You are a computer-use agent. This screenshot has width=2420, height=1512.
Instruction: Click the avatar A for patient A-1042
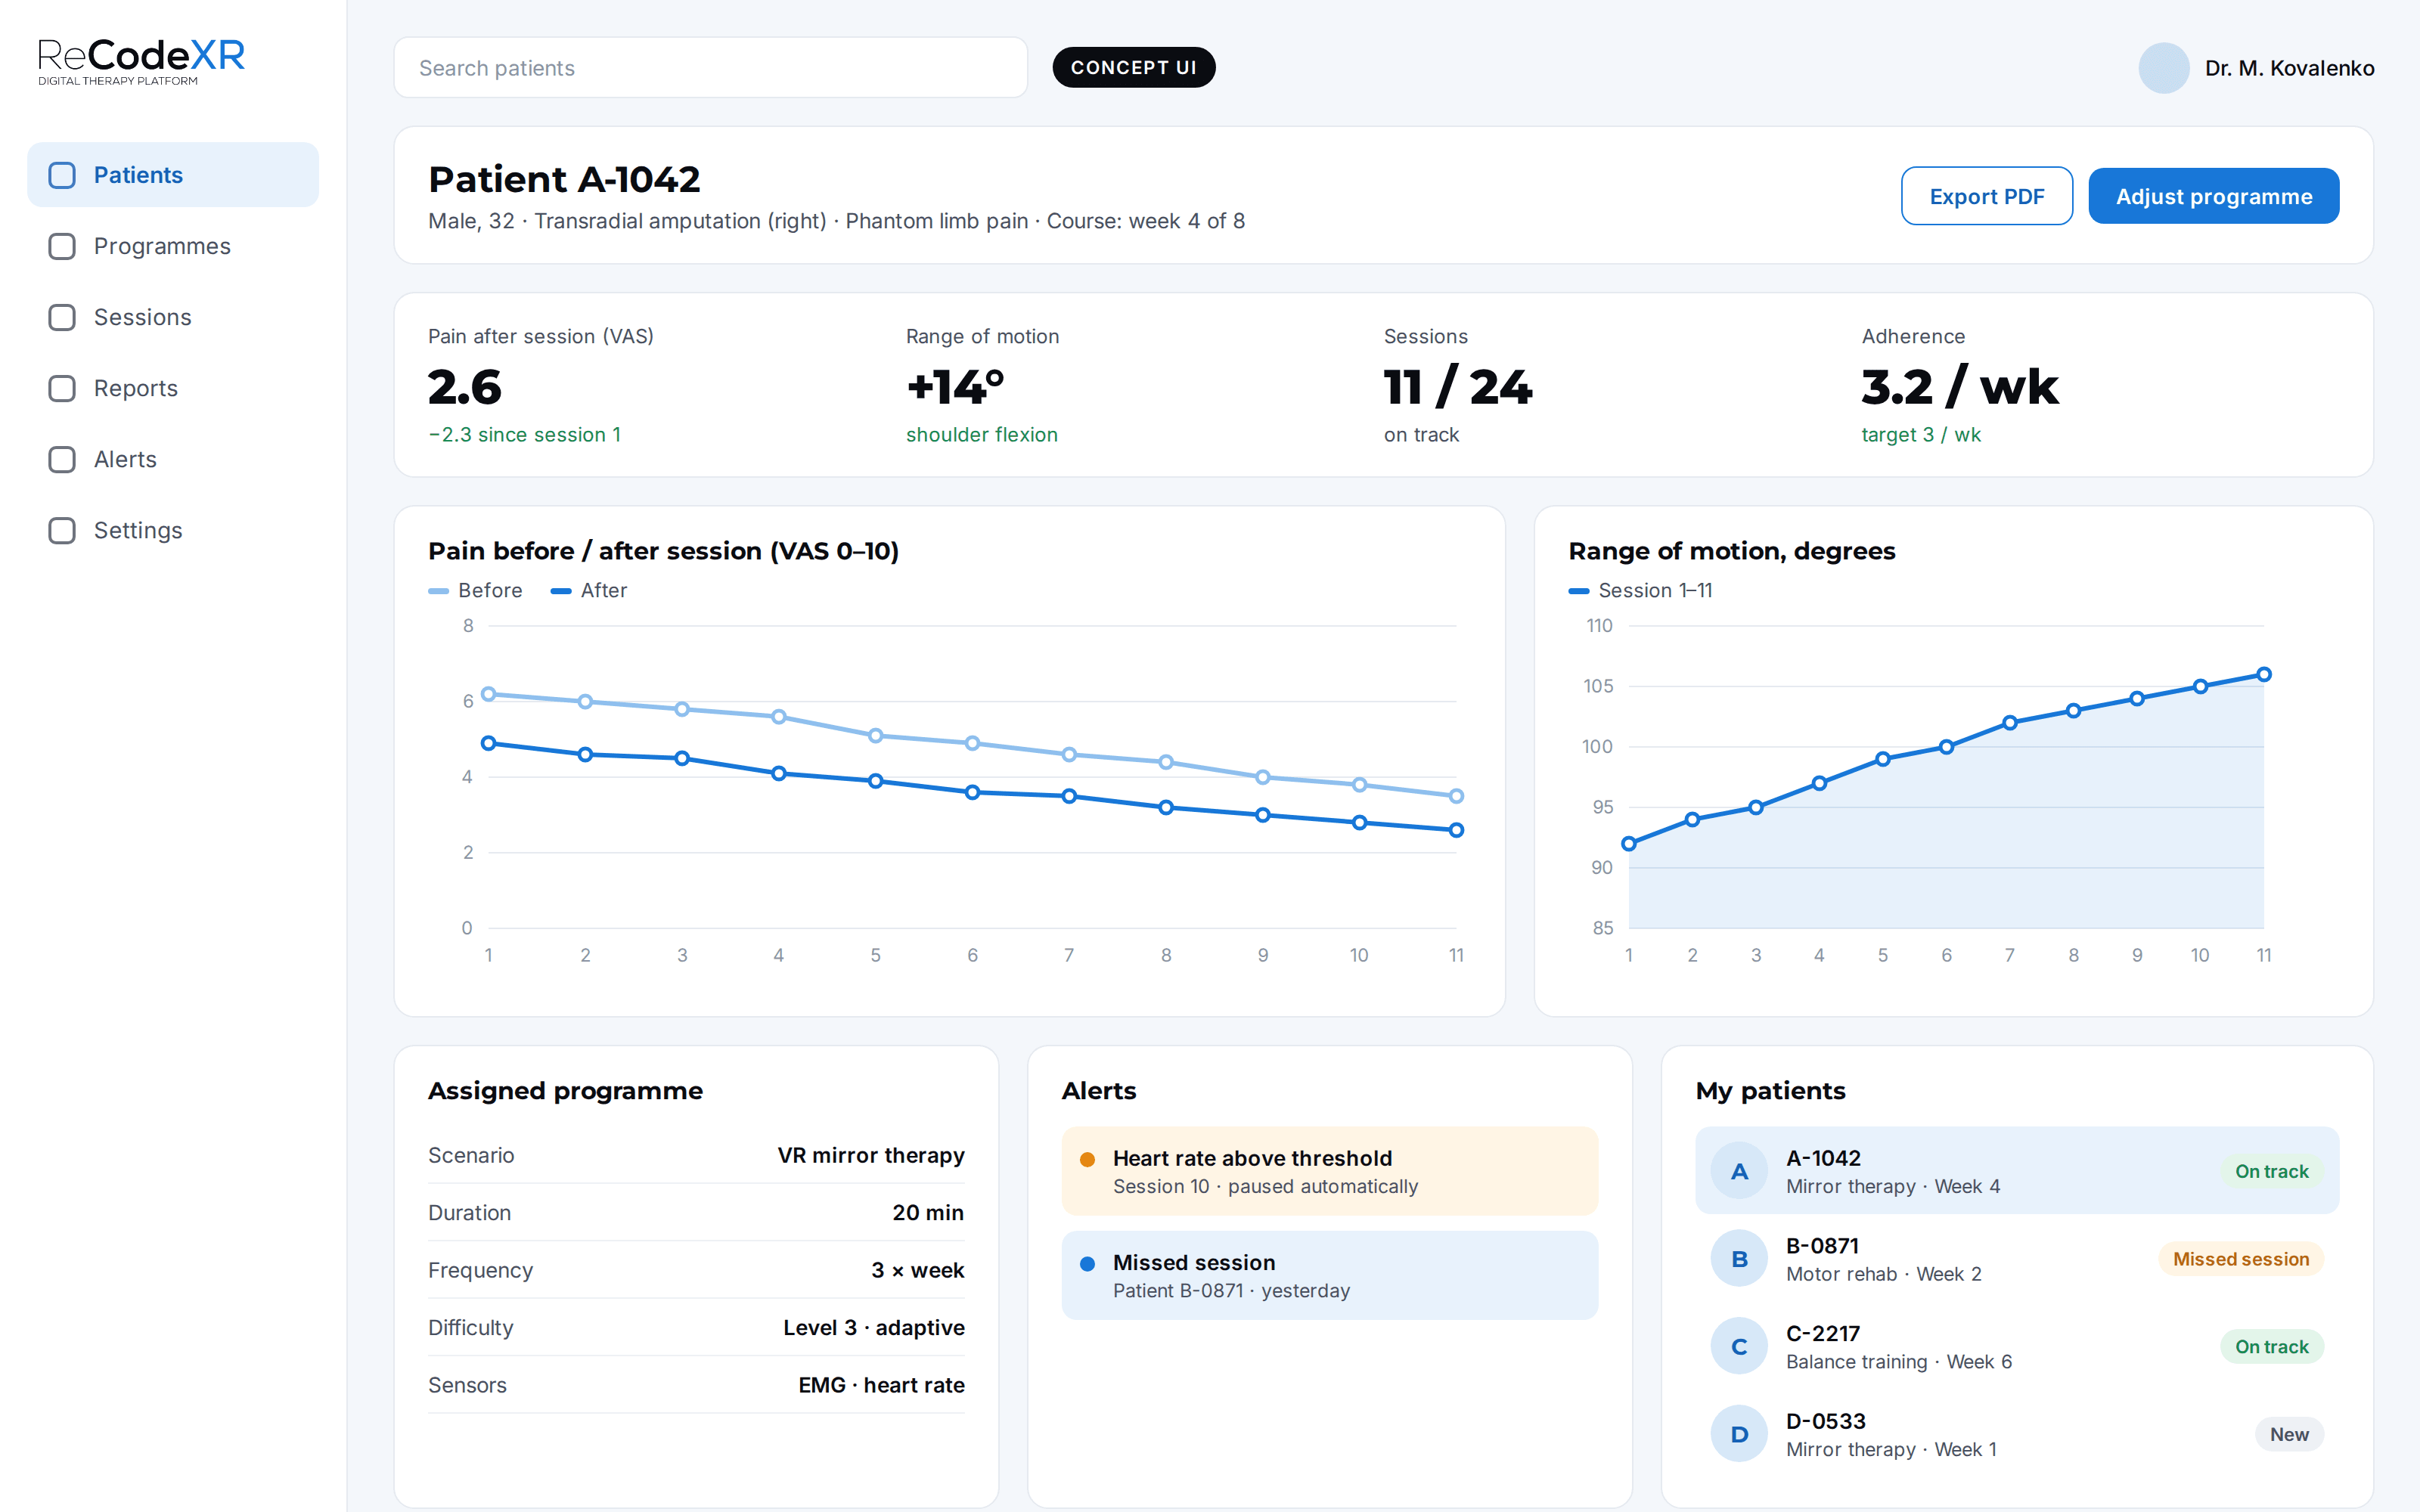[x=1740, y=1171]
